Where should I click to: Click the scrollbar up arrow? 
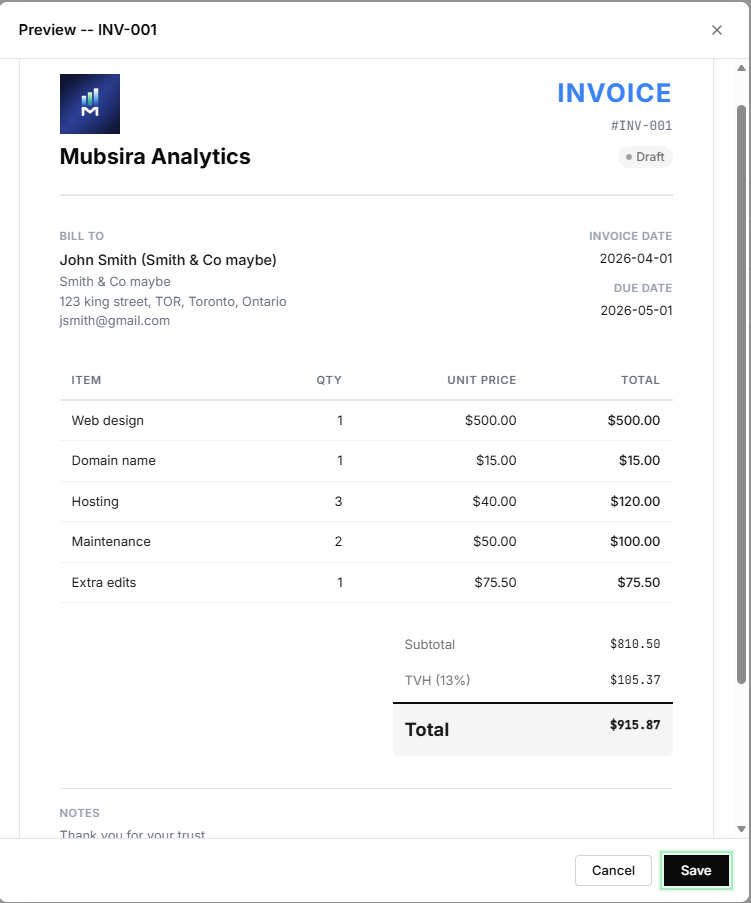(741, 68)
